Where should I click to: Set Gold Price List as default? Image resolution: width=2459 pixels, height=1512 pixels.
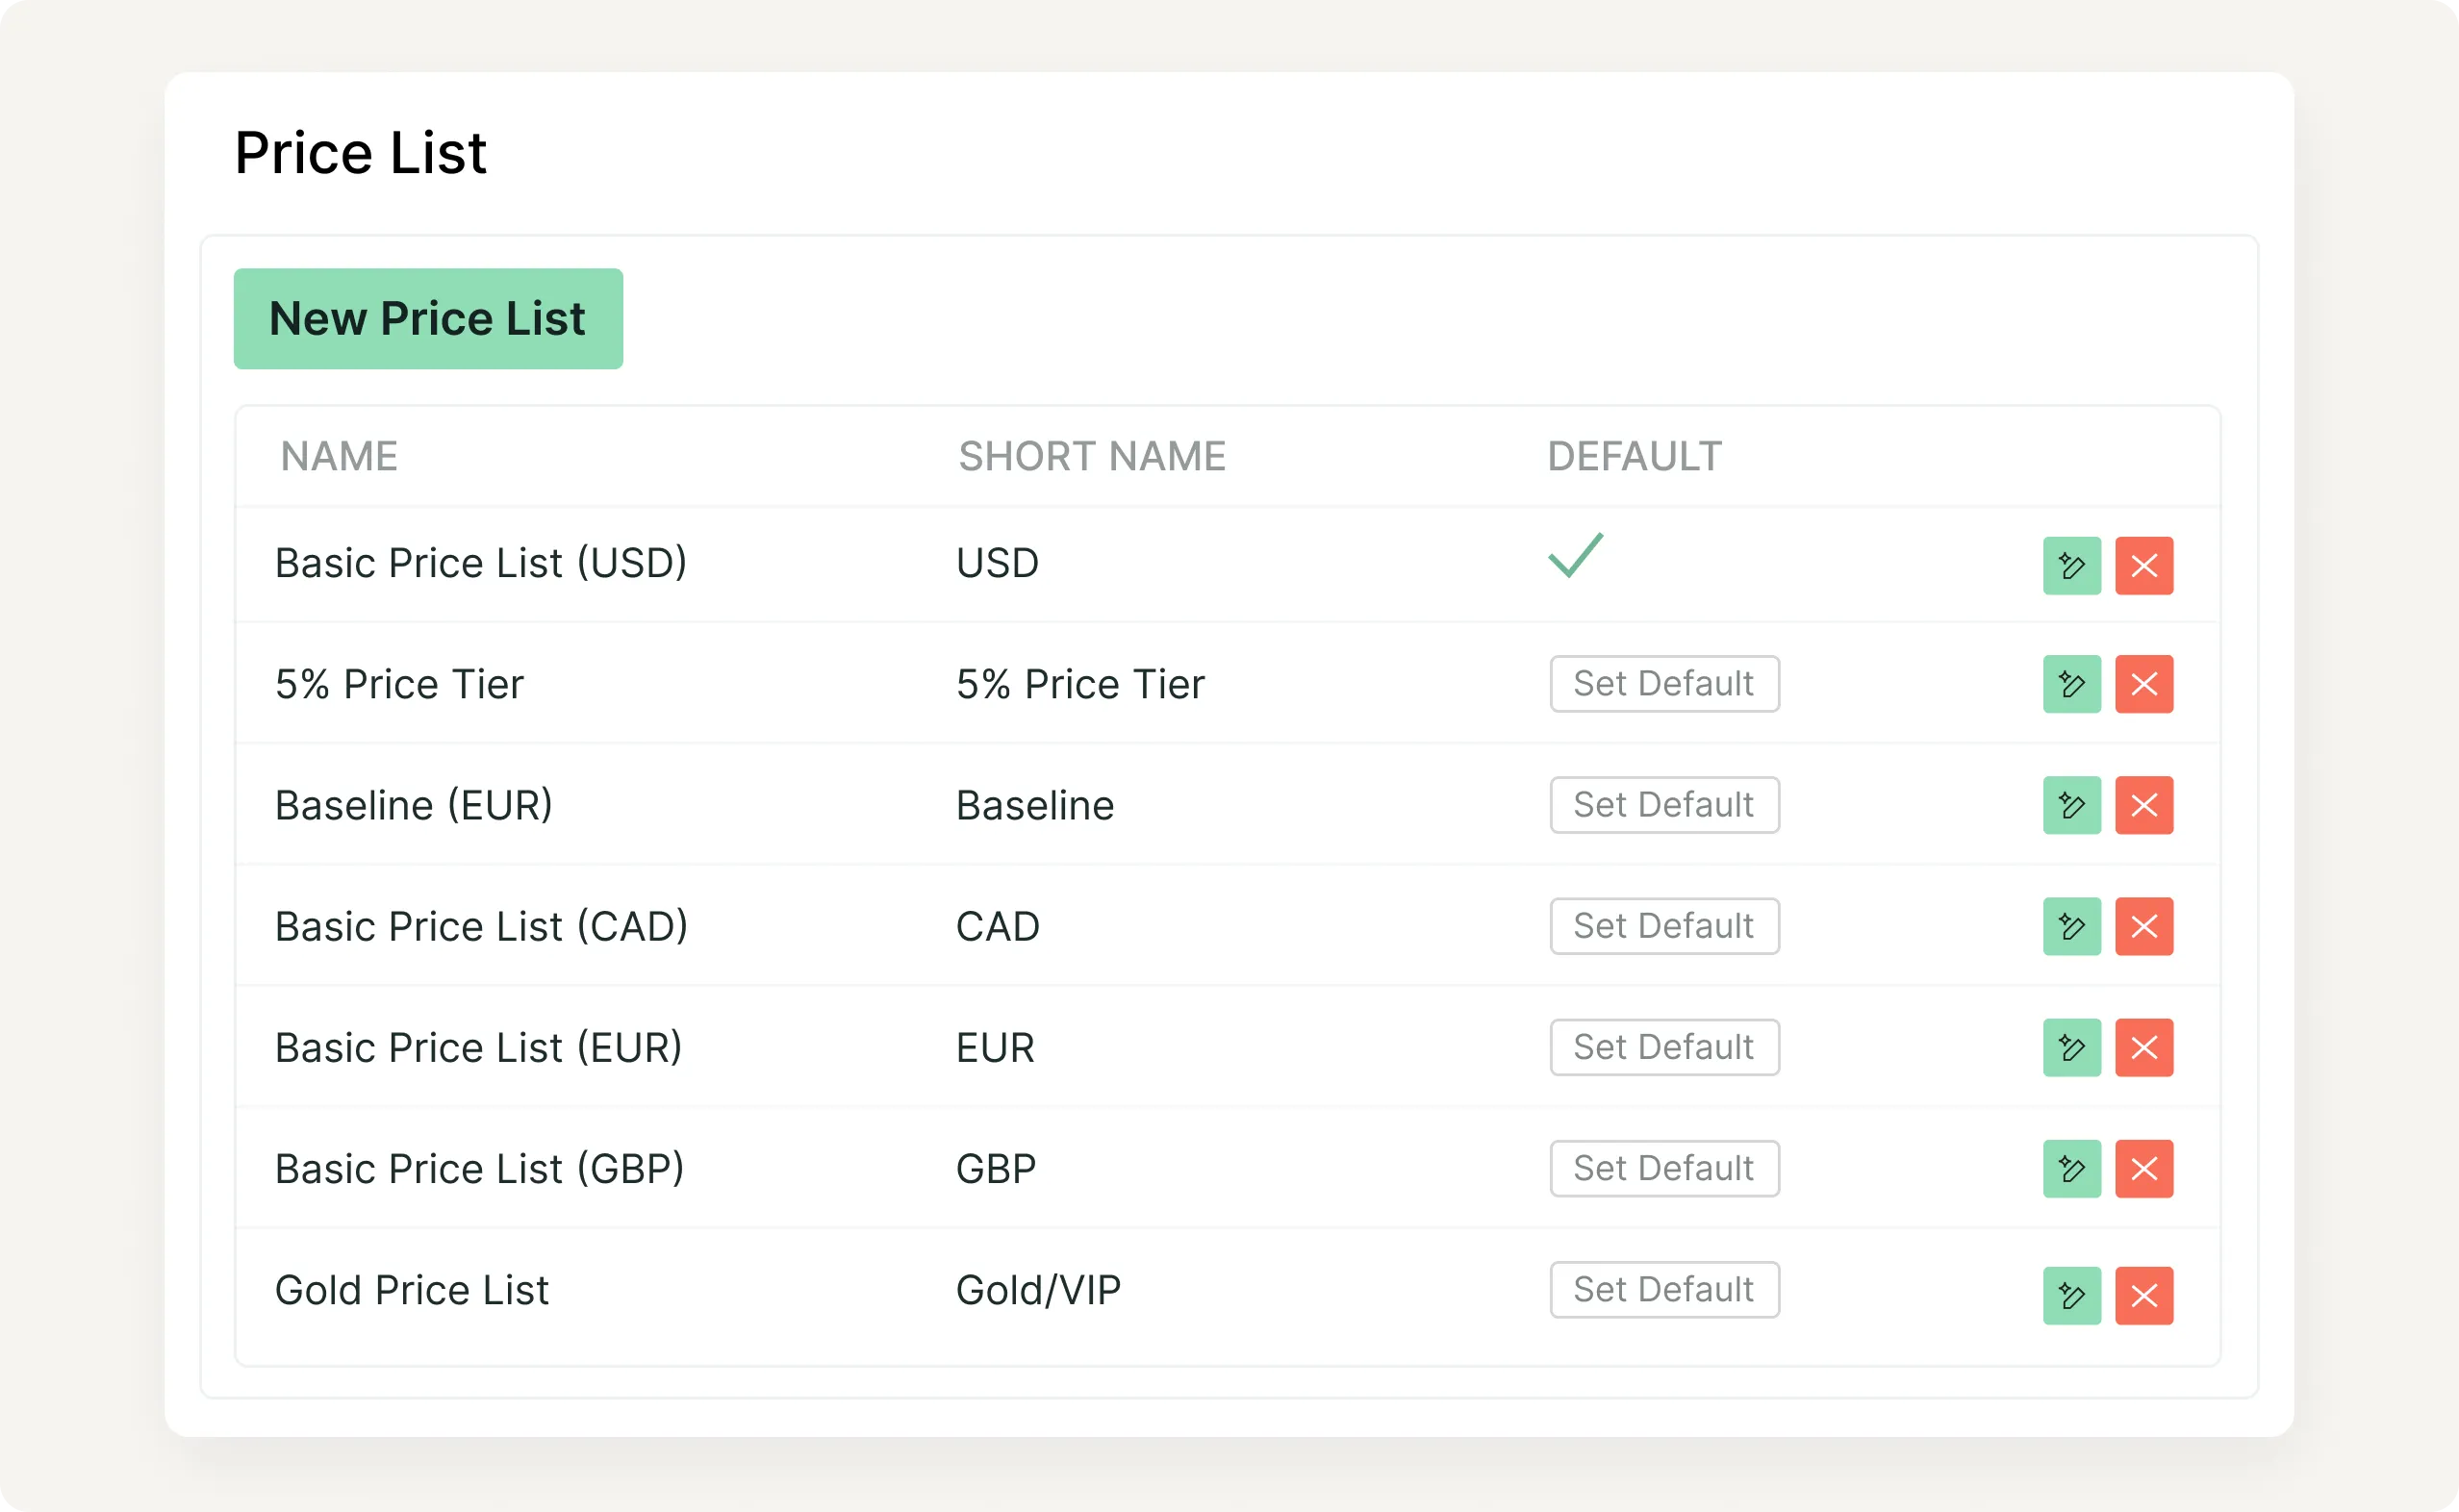1664,1290
